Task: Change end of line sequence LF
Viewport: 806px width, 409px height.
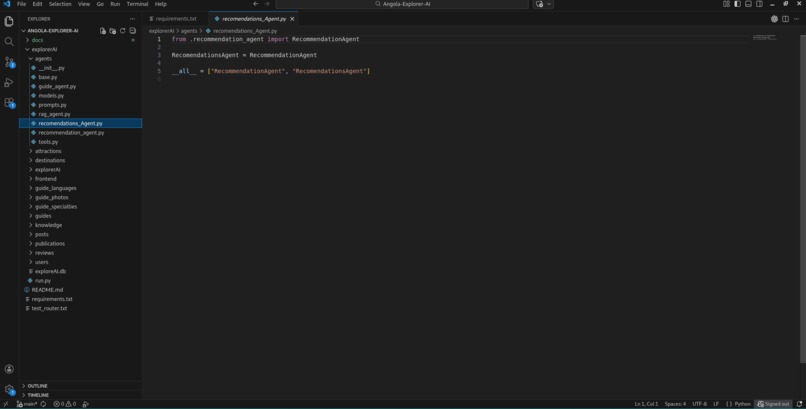Action: coord(716,404)
